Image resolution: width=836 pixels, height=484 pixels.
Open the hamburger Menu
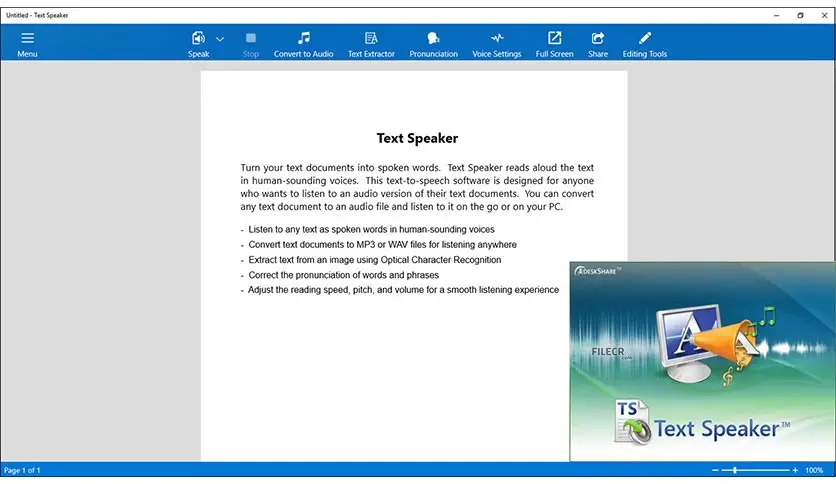(x=27, y=44)
